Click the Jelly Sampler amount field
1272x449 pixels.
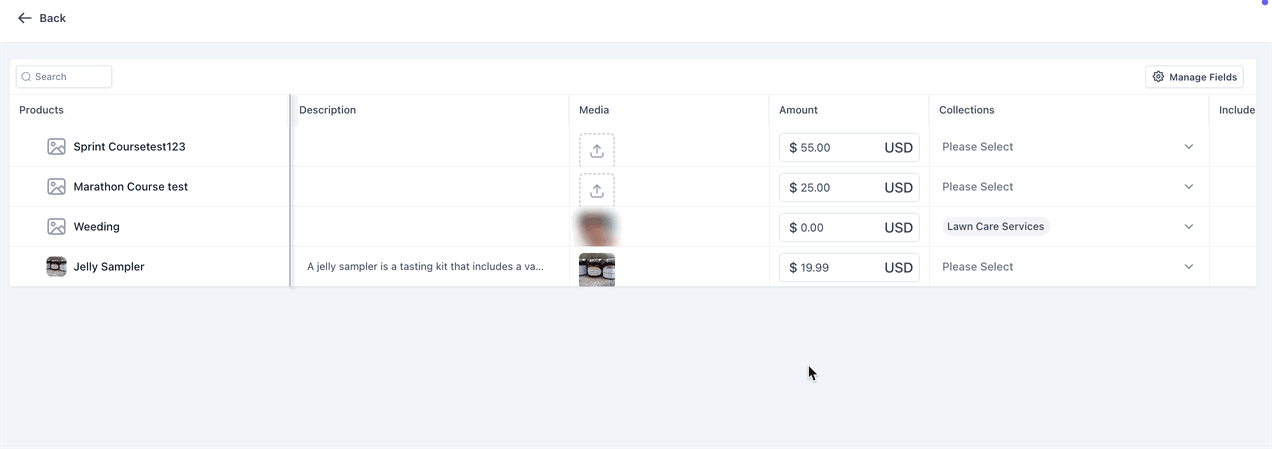coord(849,267)
